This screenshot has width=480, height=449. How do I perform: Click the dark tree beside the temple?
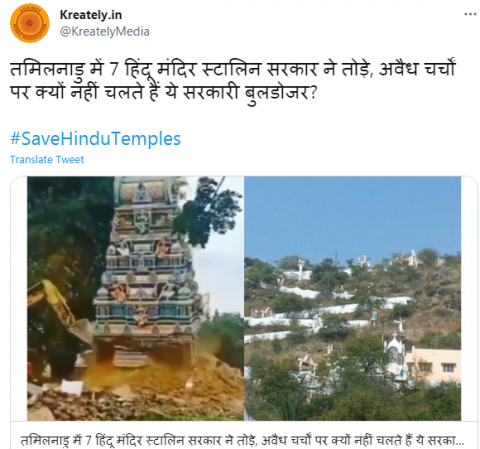67,233
